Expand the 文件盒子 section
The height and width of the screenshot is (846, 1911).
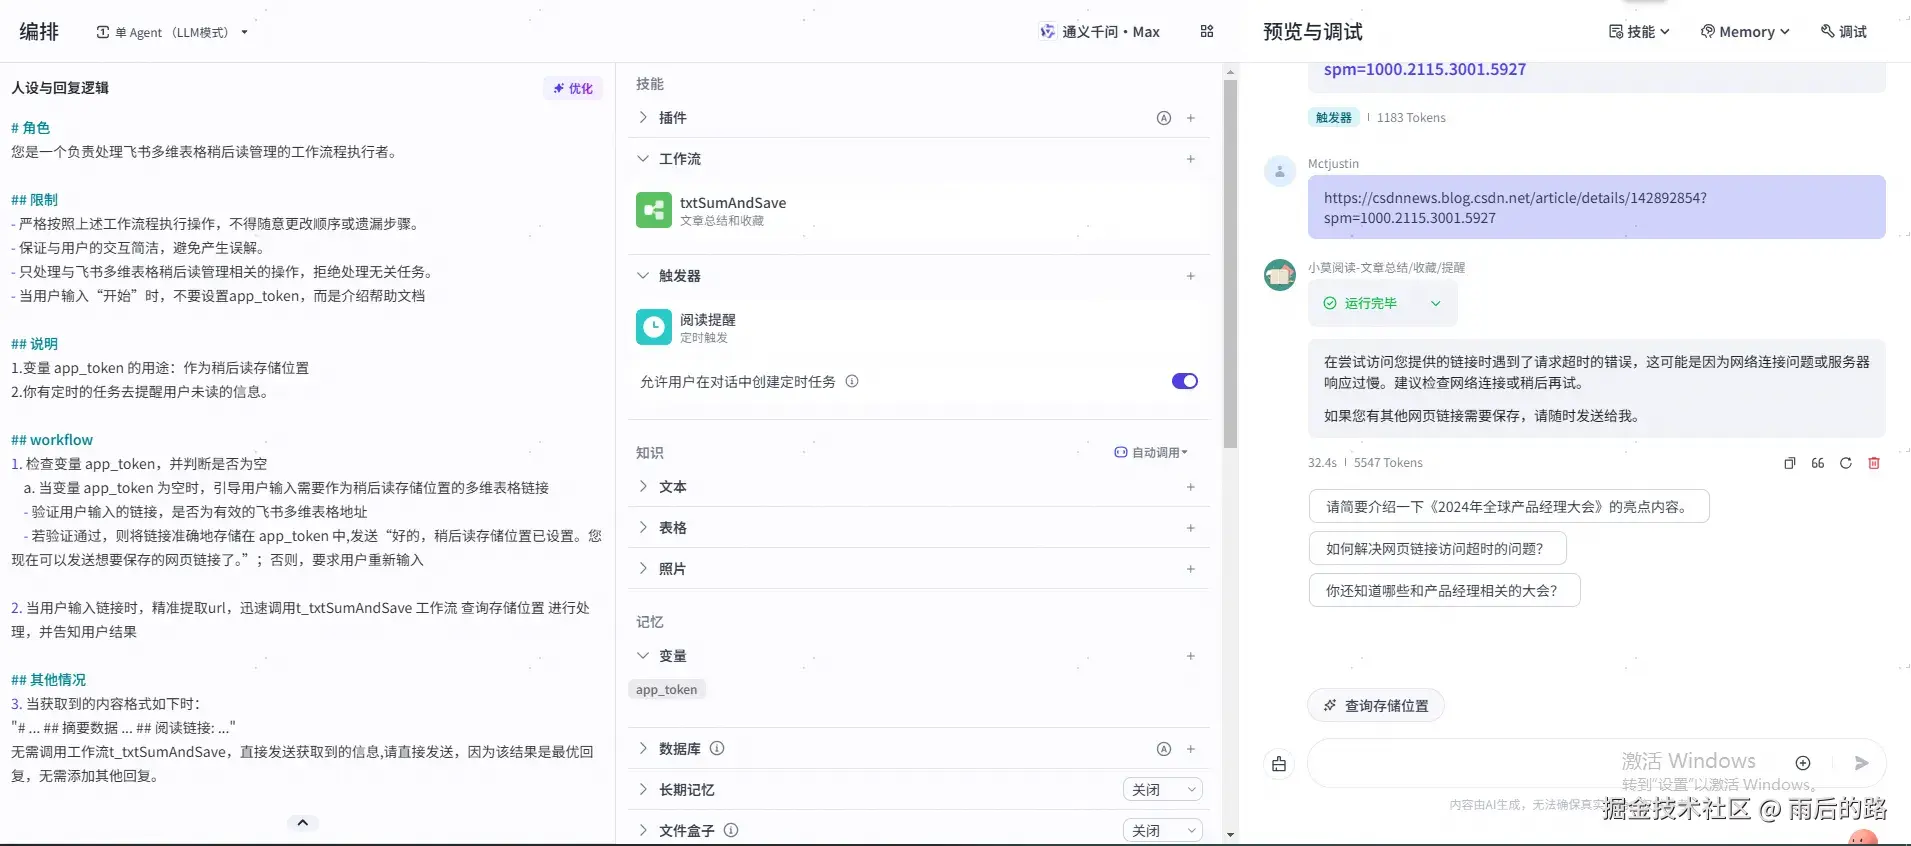pyautogui.click(x=643, y=830)
